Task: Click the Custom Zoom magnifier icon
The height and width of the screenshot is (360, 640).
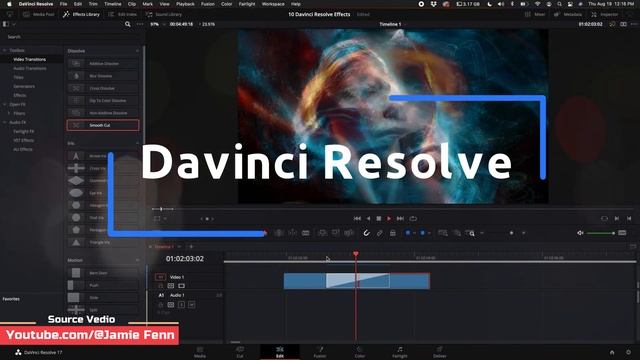Action: coord(471,233)
